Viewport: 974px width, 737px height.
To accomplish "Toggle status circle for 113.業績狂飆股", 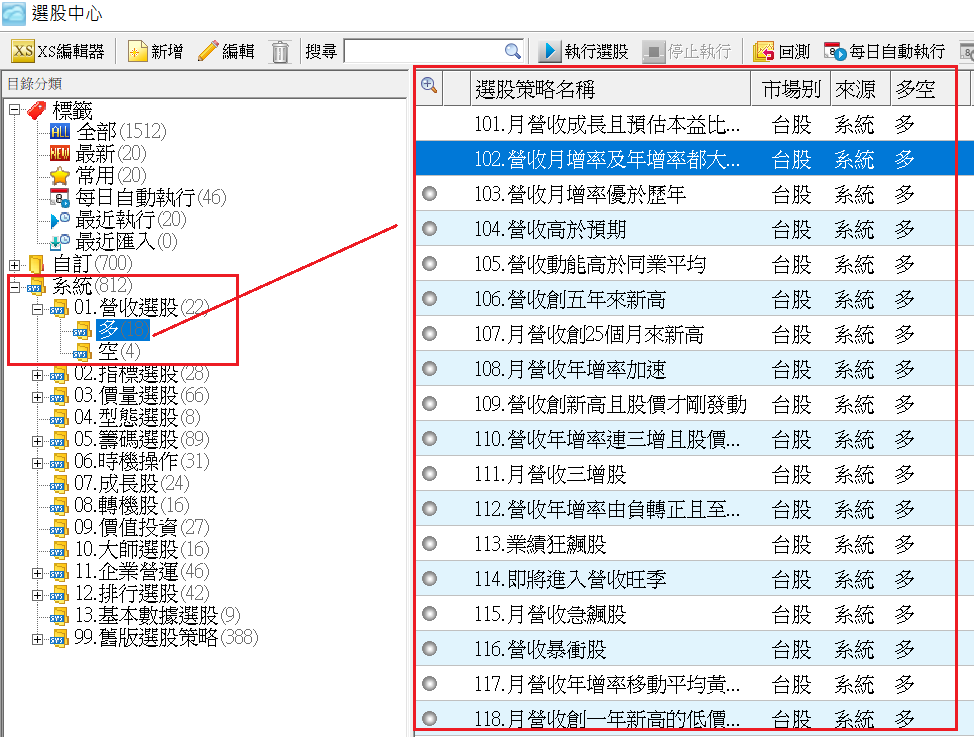I will coord(430,544).
